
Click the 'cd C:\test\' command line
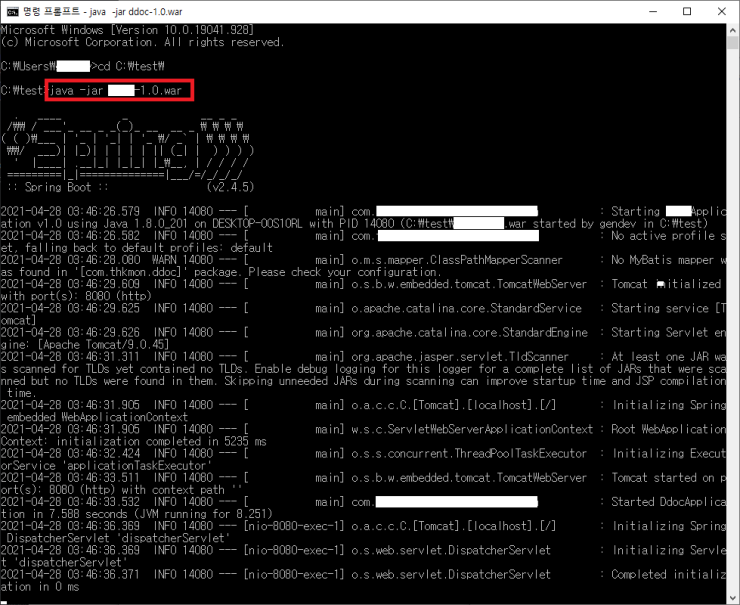[130, 66]
